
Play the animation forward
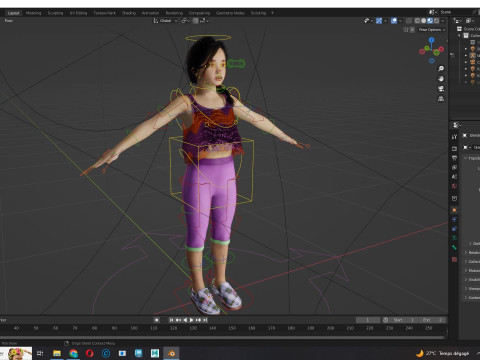tap(192, 320)
